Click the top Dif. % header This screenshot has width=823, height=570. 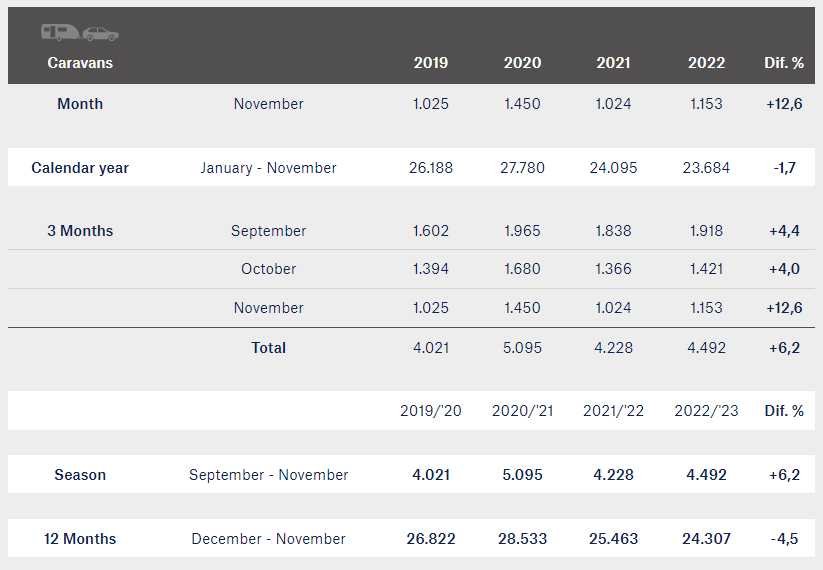(784, 63)
